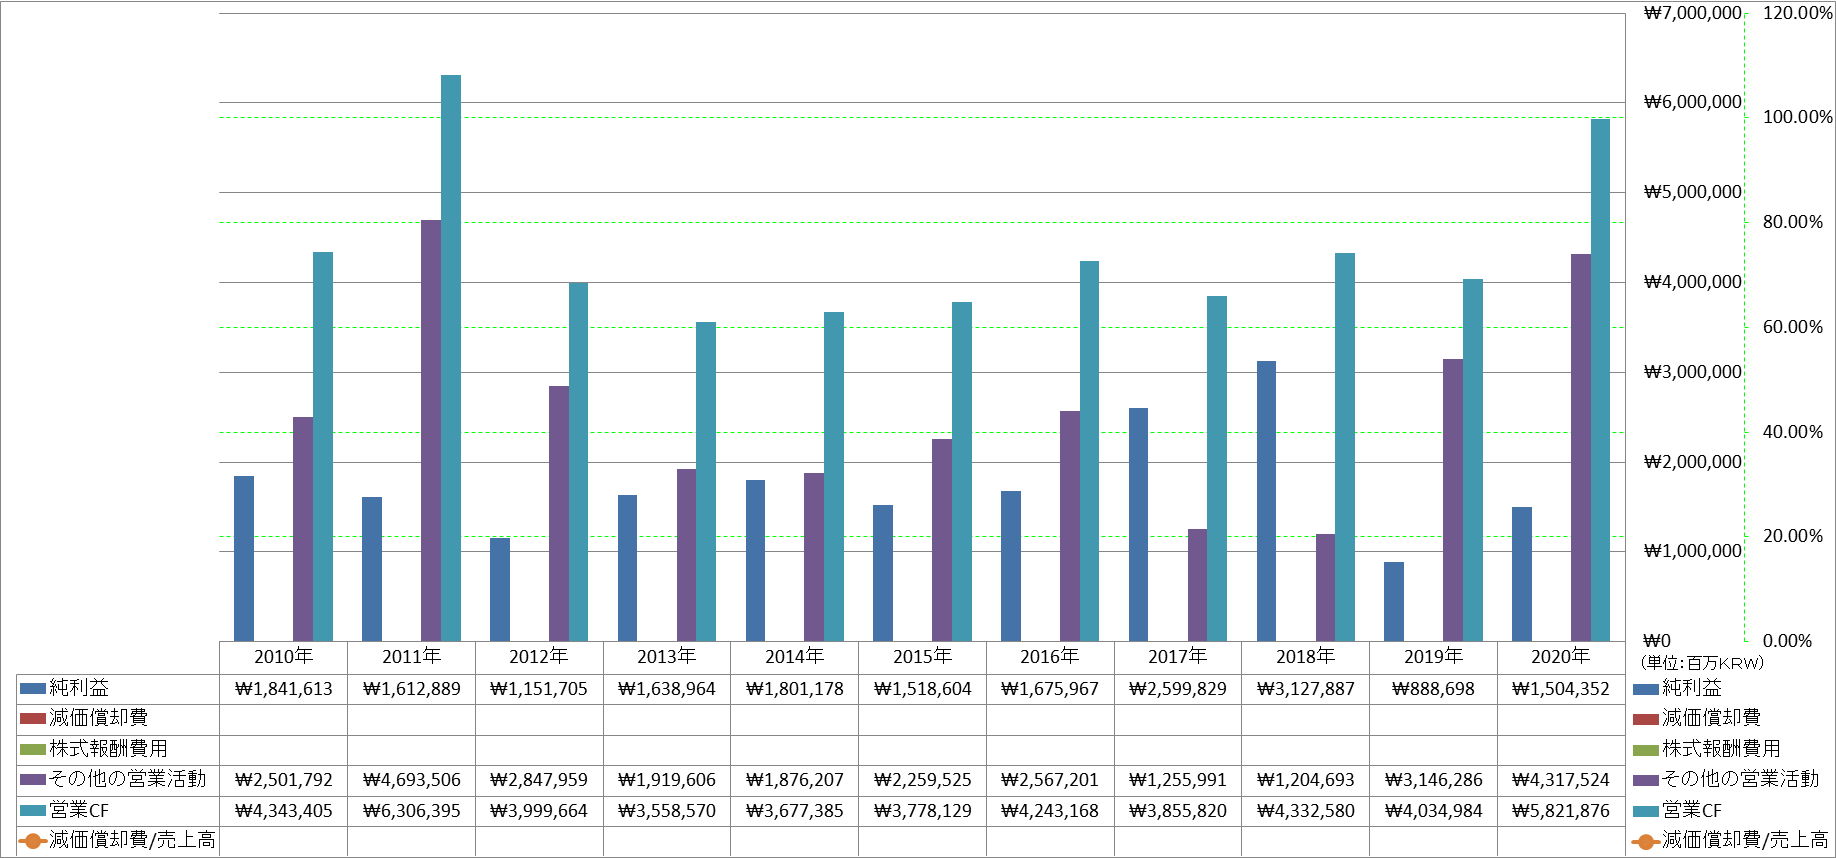Select the 営業CF row label in the left table

click(79, 811)
